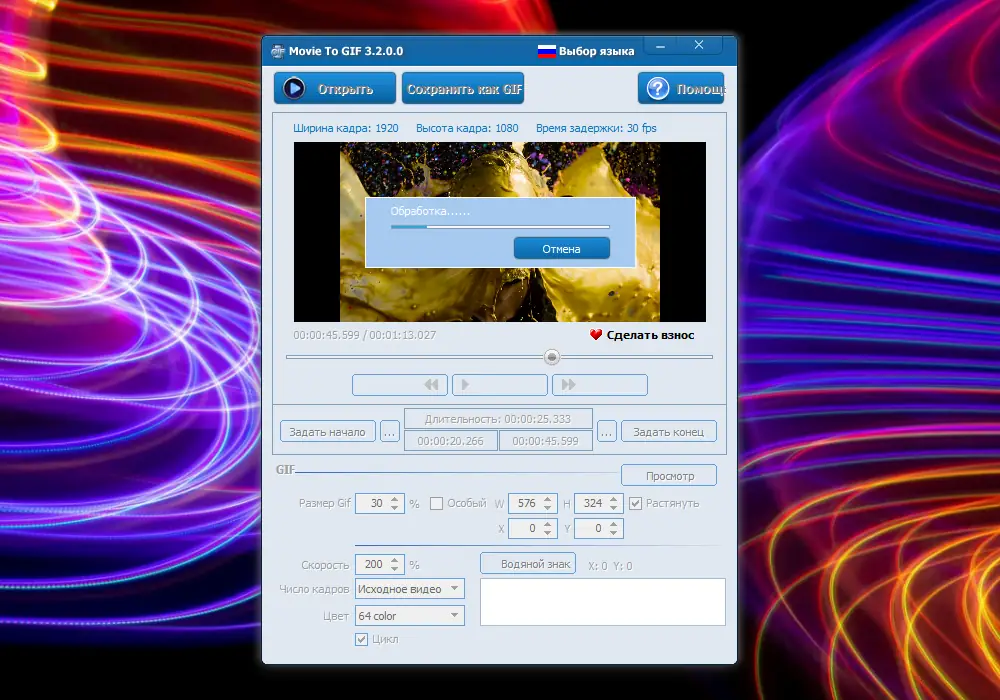Click the Высота кадра: 1080 label
1000x700 pixels.
click(467, 128)
